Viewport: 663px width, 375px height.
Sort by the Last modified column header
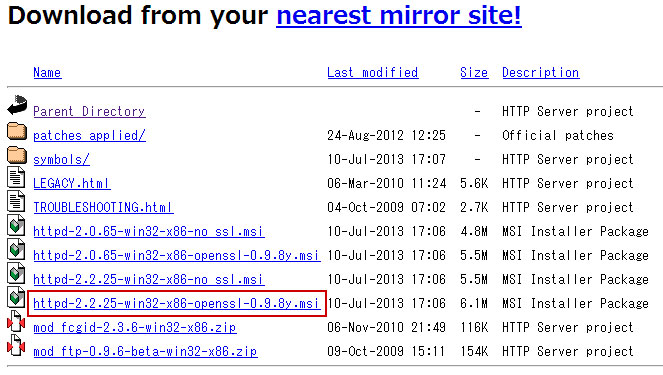373,73
